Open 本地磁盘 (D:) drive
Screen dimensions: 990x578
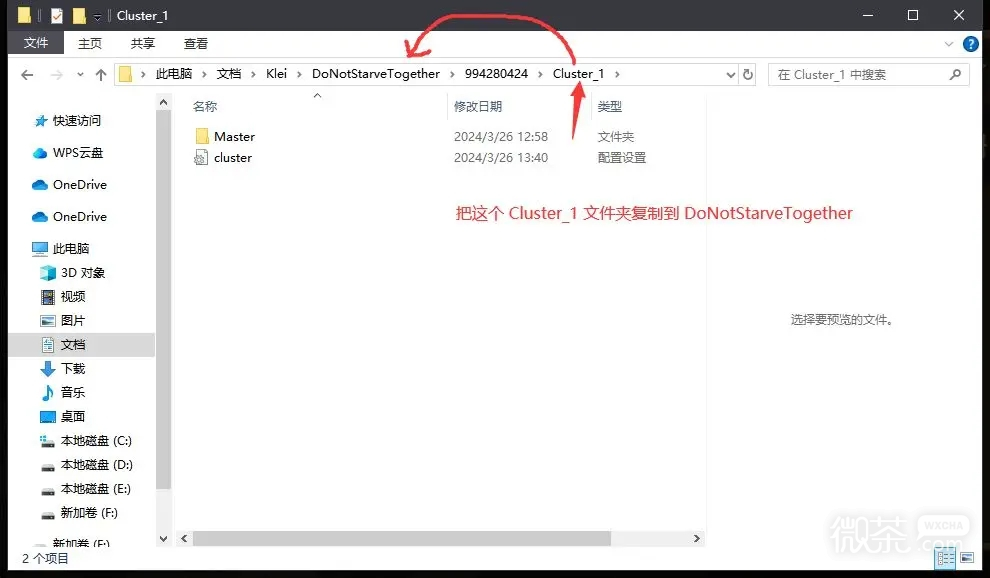point(97,465)
